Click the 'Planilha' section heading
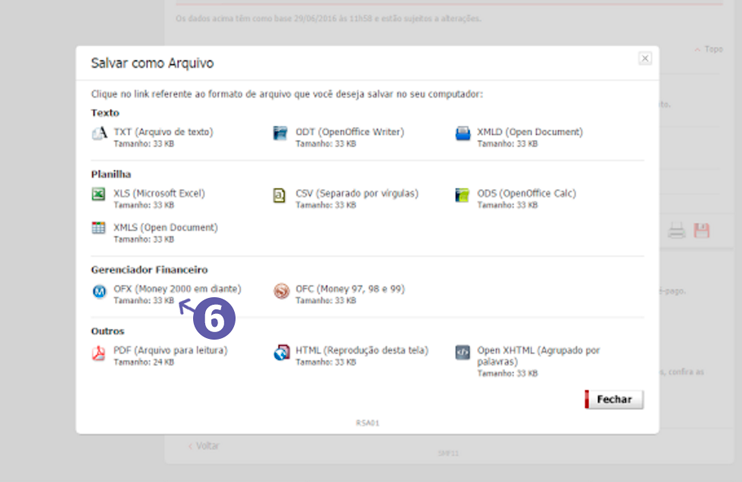 coord(111,174)
